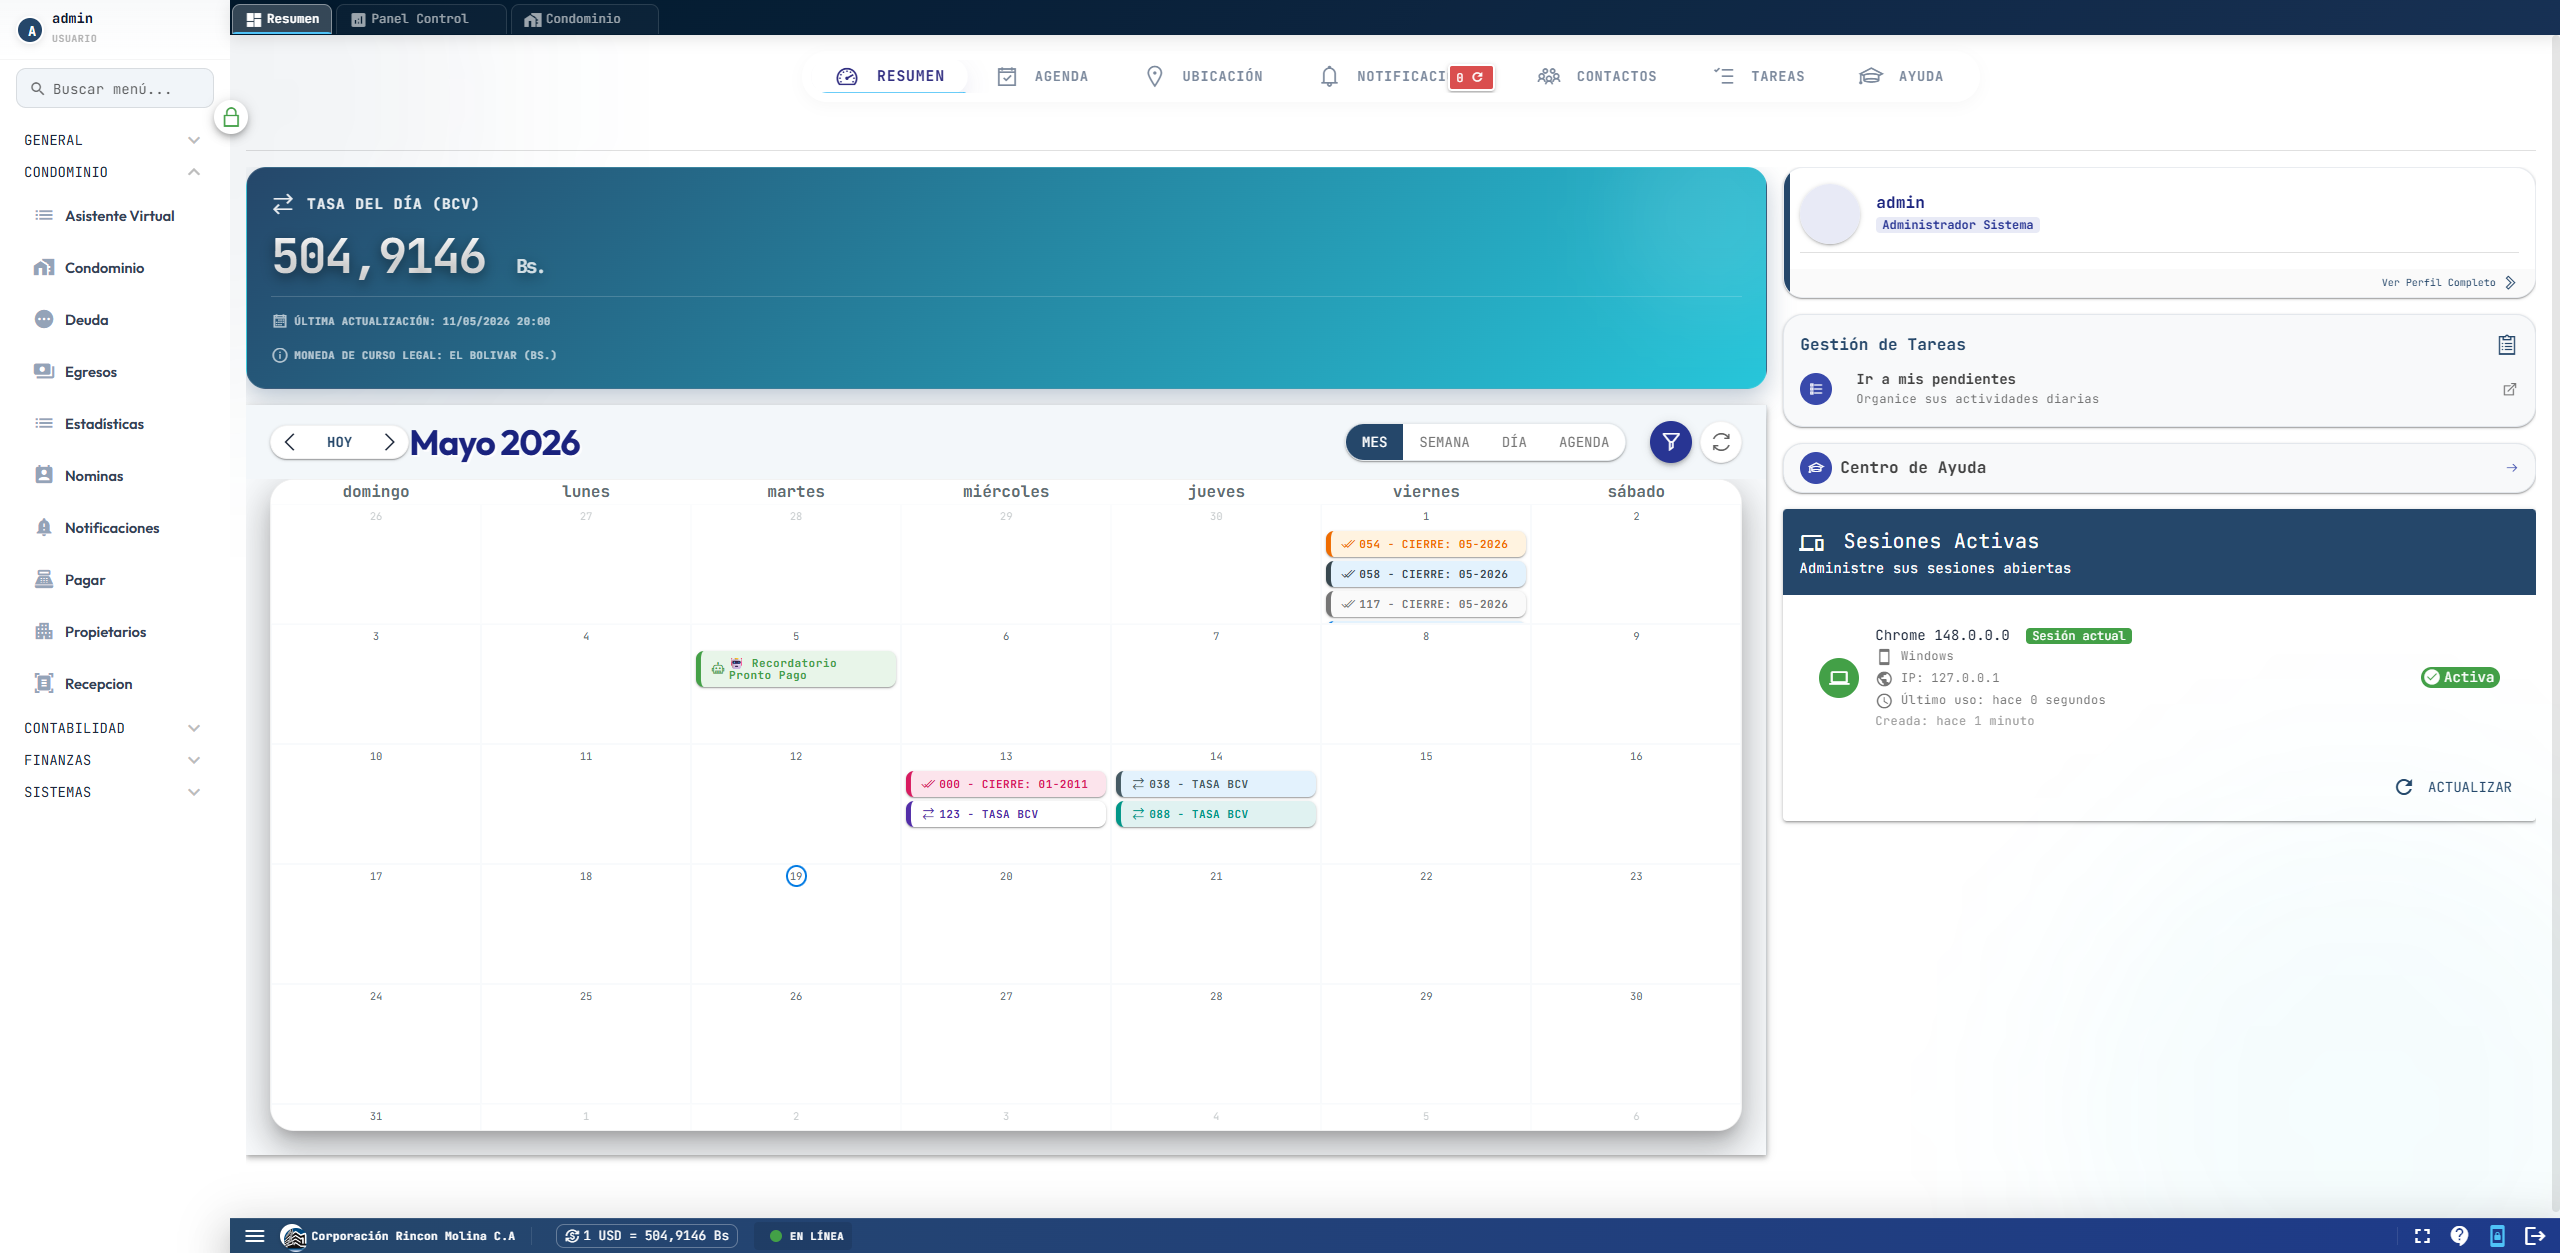Open event 088 - TASA BCV
Image resolution: width=2560 pixels, height=1253 pixels.
point(1216,814)
